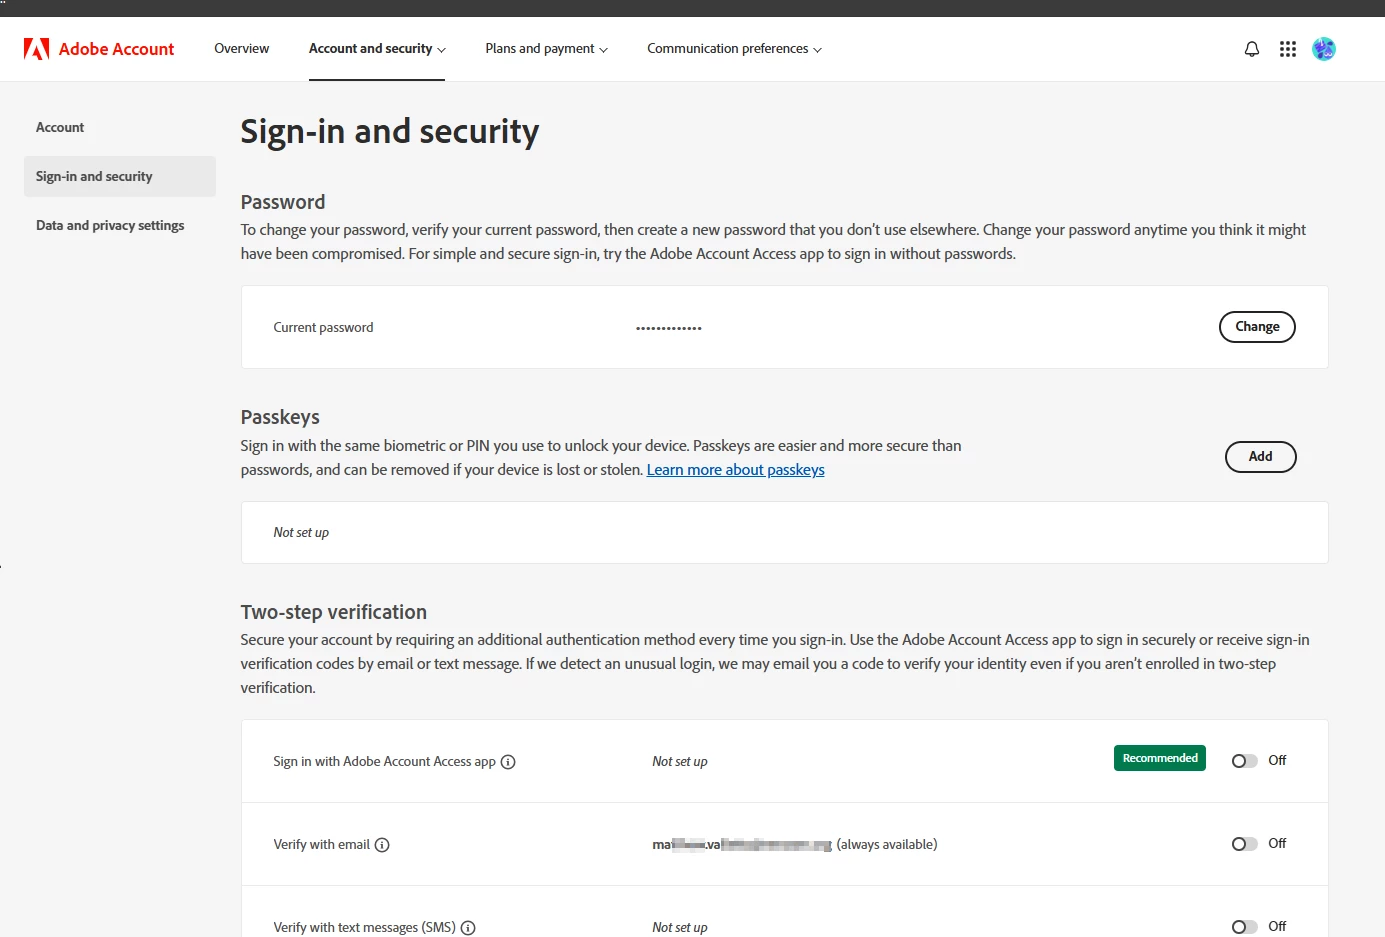Click the Passkeys section heading
Screen dimensions: 1385x937
280,417
